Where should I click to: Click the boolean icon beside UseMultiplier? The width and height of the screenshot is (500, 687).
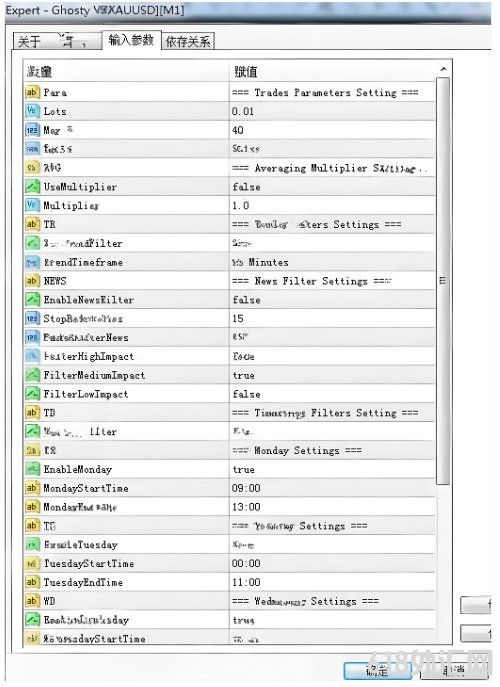point(32,187)
